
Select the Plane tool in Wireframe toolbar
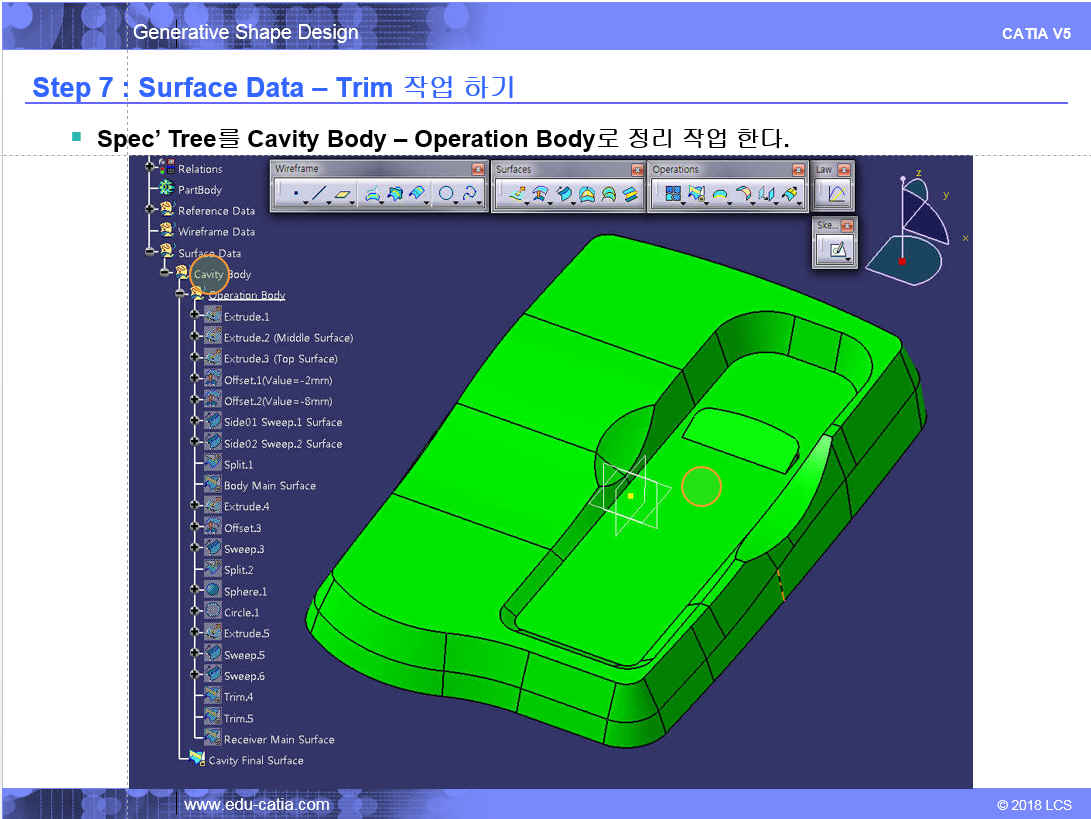tap(343, 195)
